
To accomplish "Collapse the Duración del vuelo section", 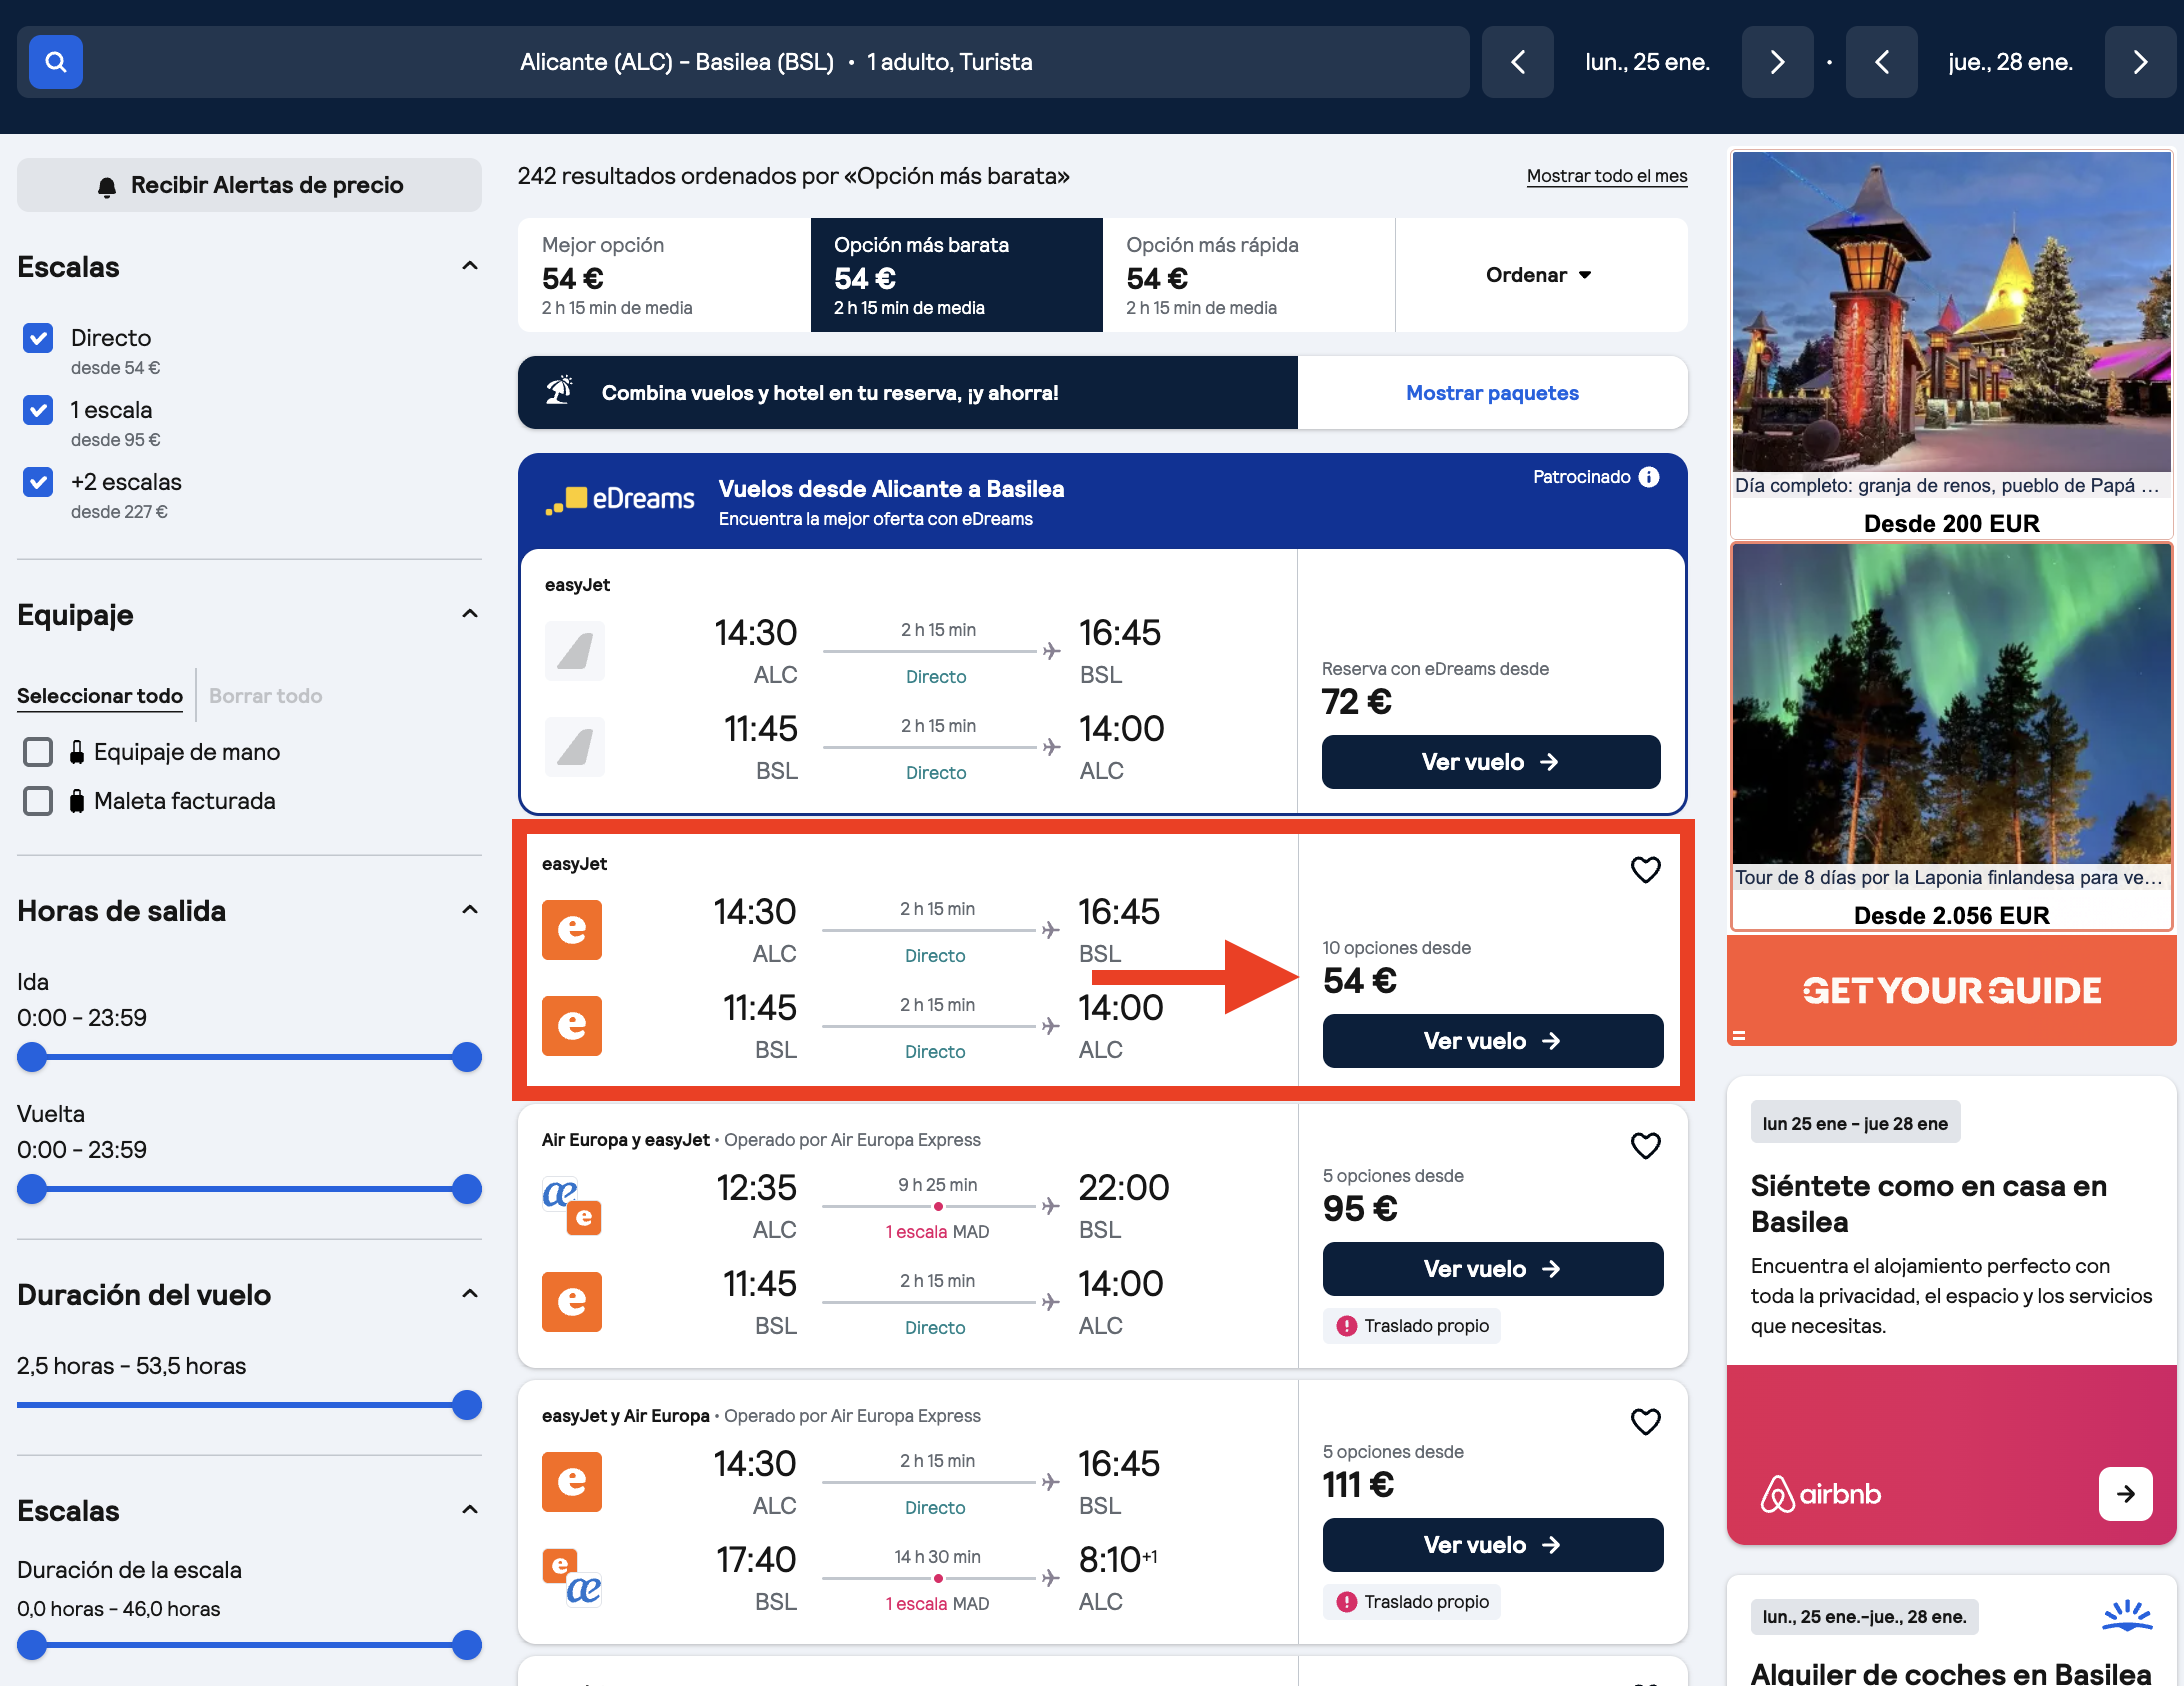I will [470, 1294].
